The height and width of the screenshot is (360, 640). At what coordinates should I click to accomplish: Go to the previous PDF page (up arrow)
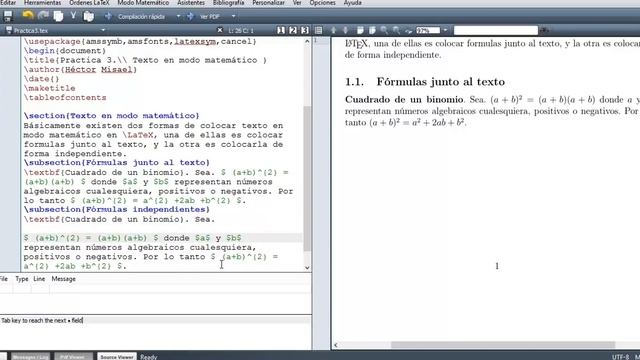(333, 30)
